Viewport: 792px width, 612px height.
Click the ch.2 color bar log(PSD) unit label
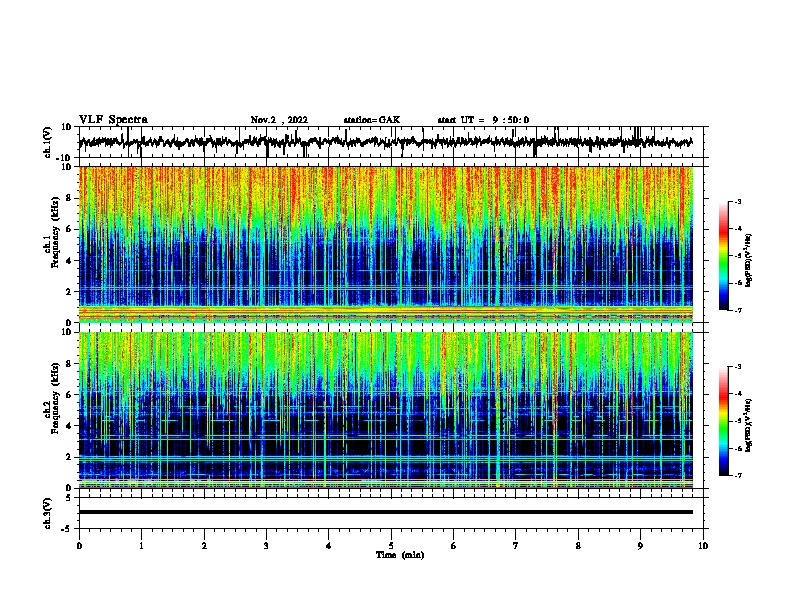click(748, 425)
